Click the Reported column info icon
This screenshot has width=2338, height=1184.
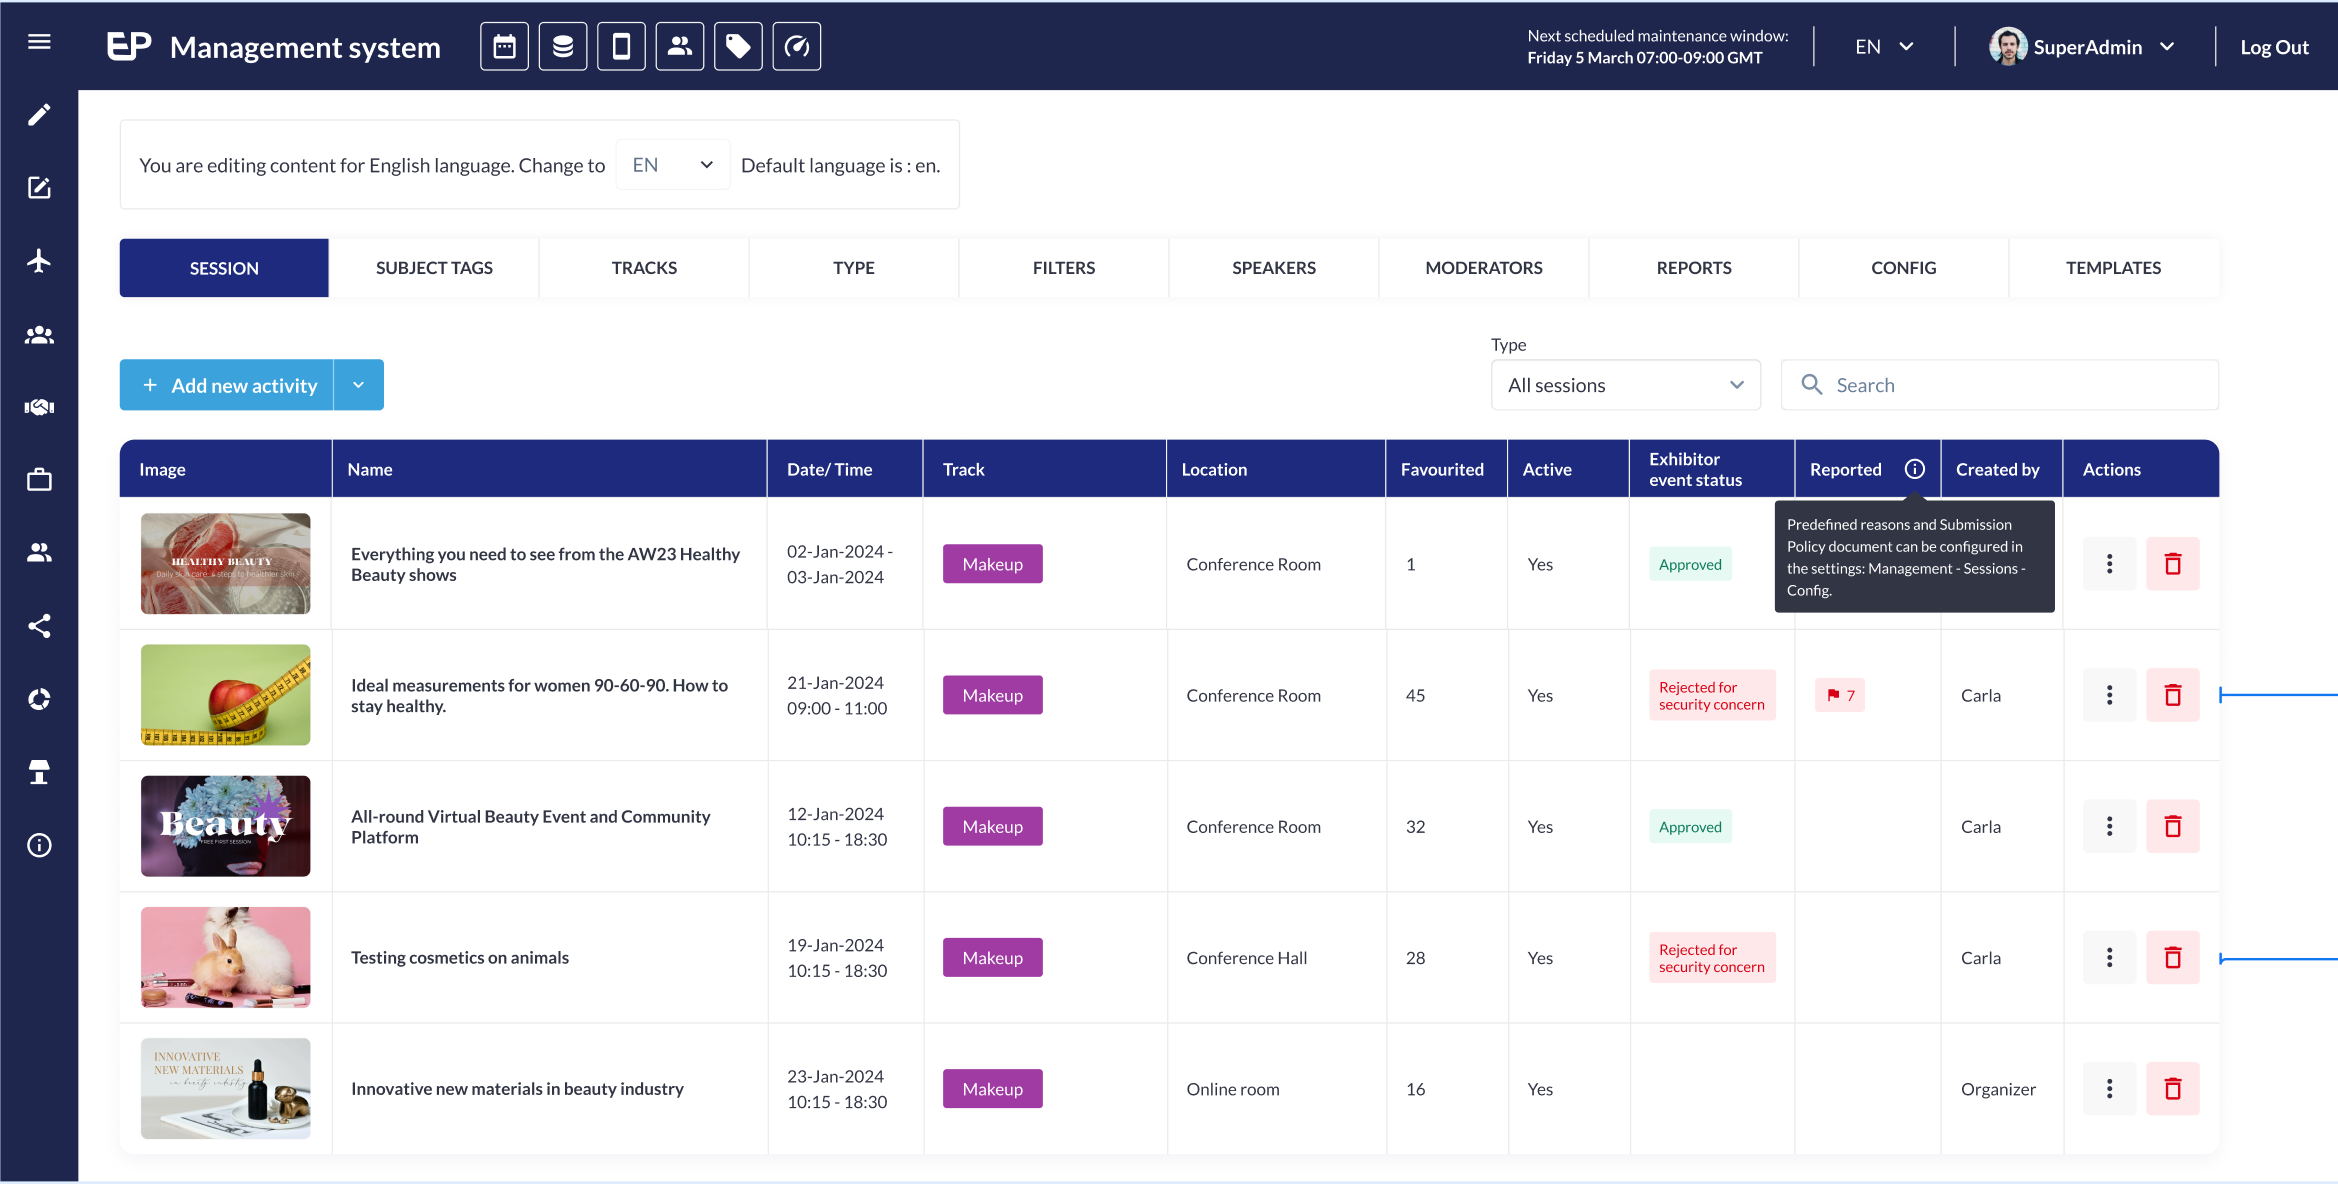click(x=1914, y=469)
